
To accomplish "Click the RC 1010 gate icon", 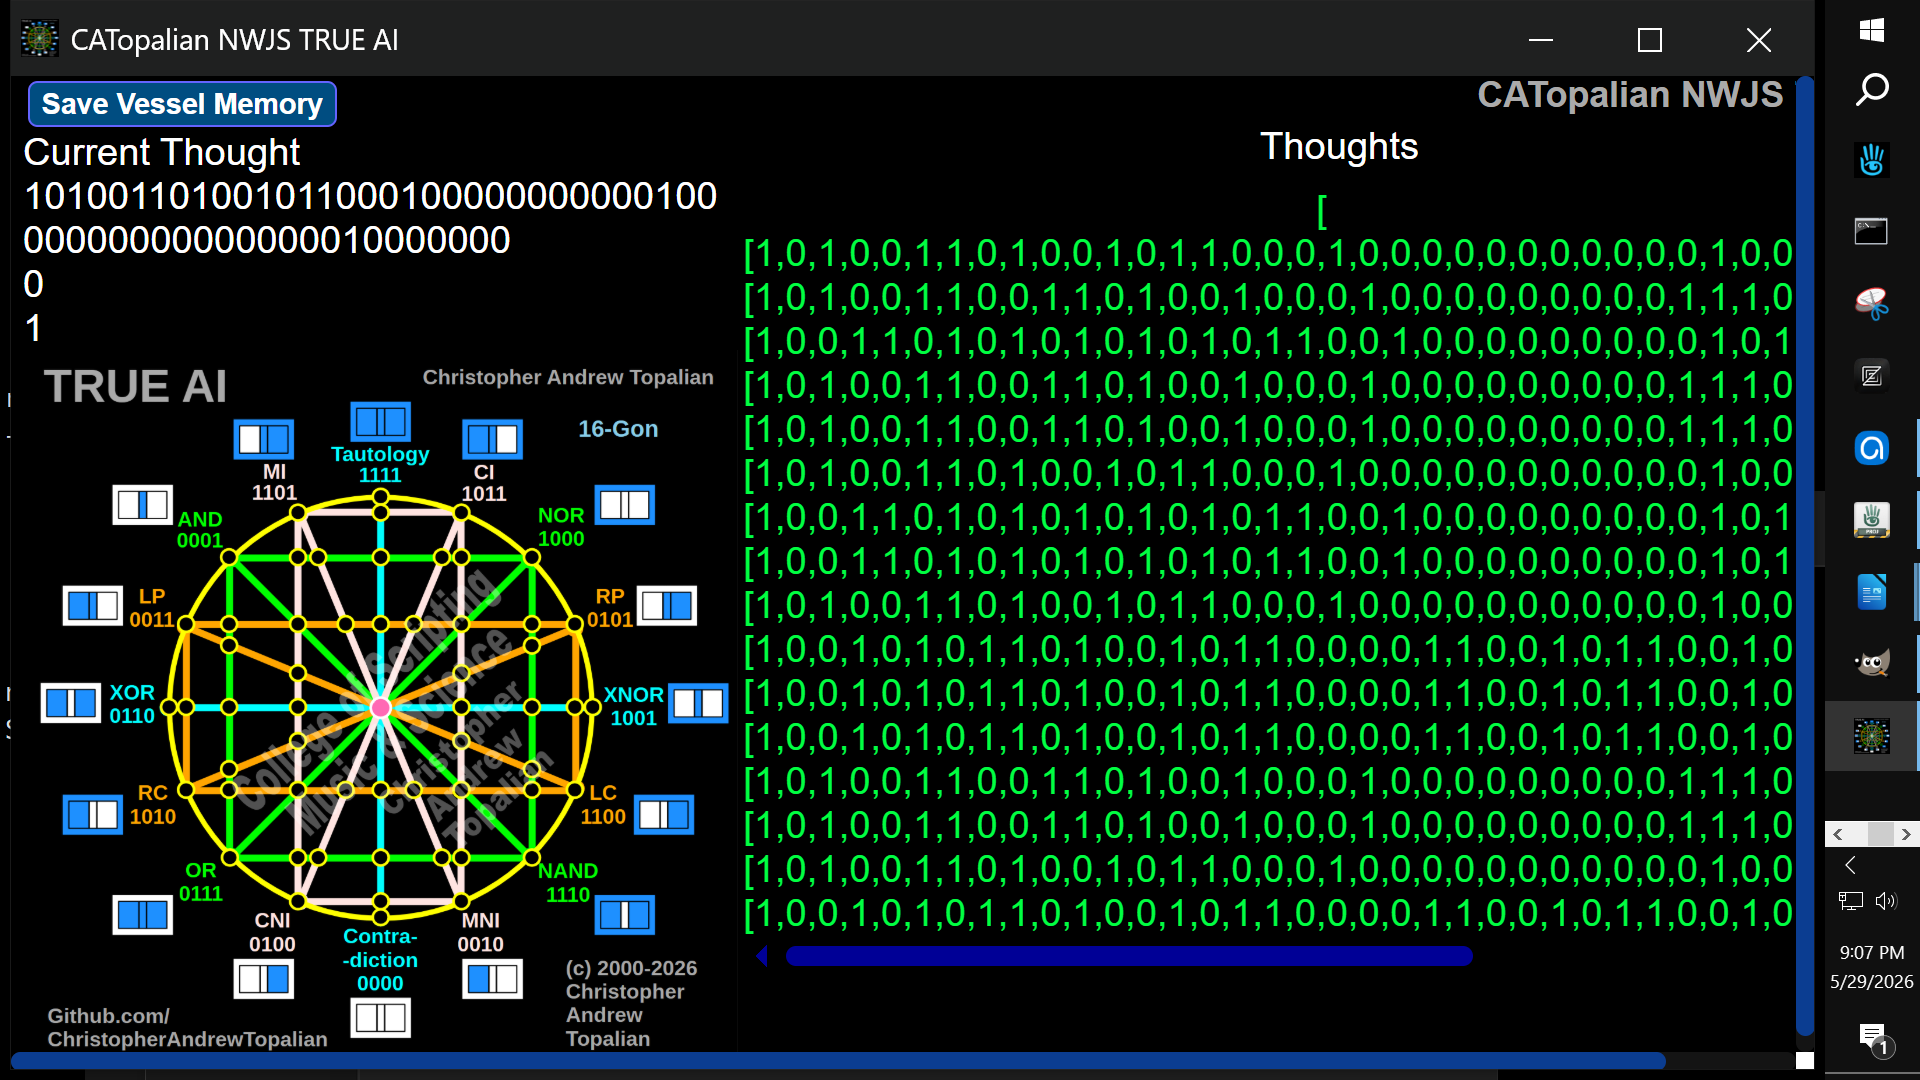I will pyautogui.click(x=93, y=815).
